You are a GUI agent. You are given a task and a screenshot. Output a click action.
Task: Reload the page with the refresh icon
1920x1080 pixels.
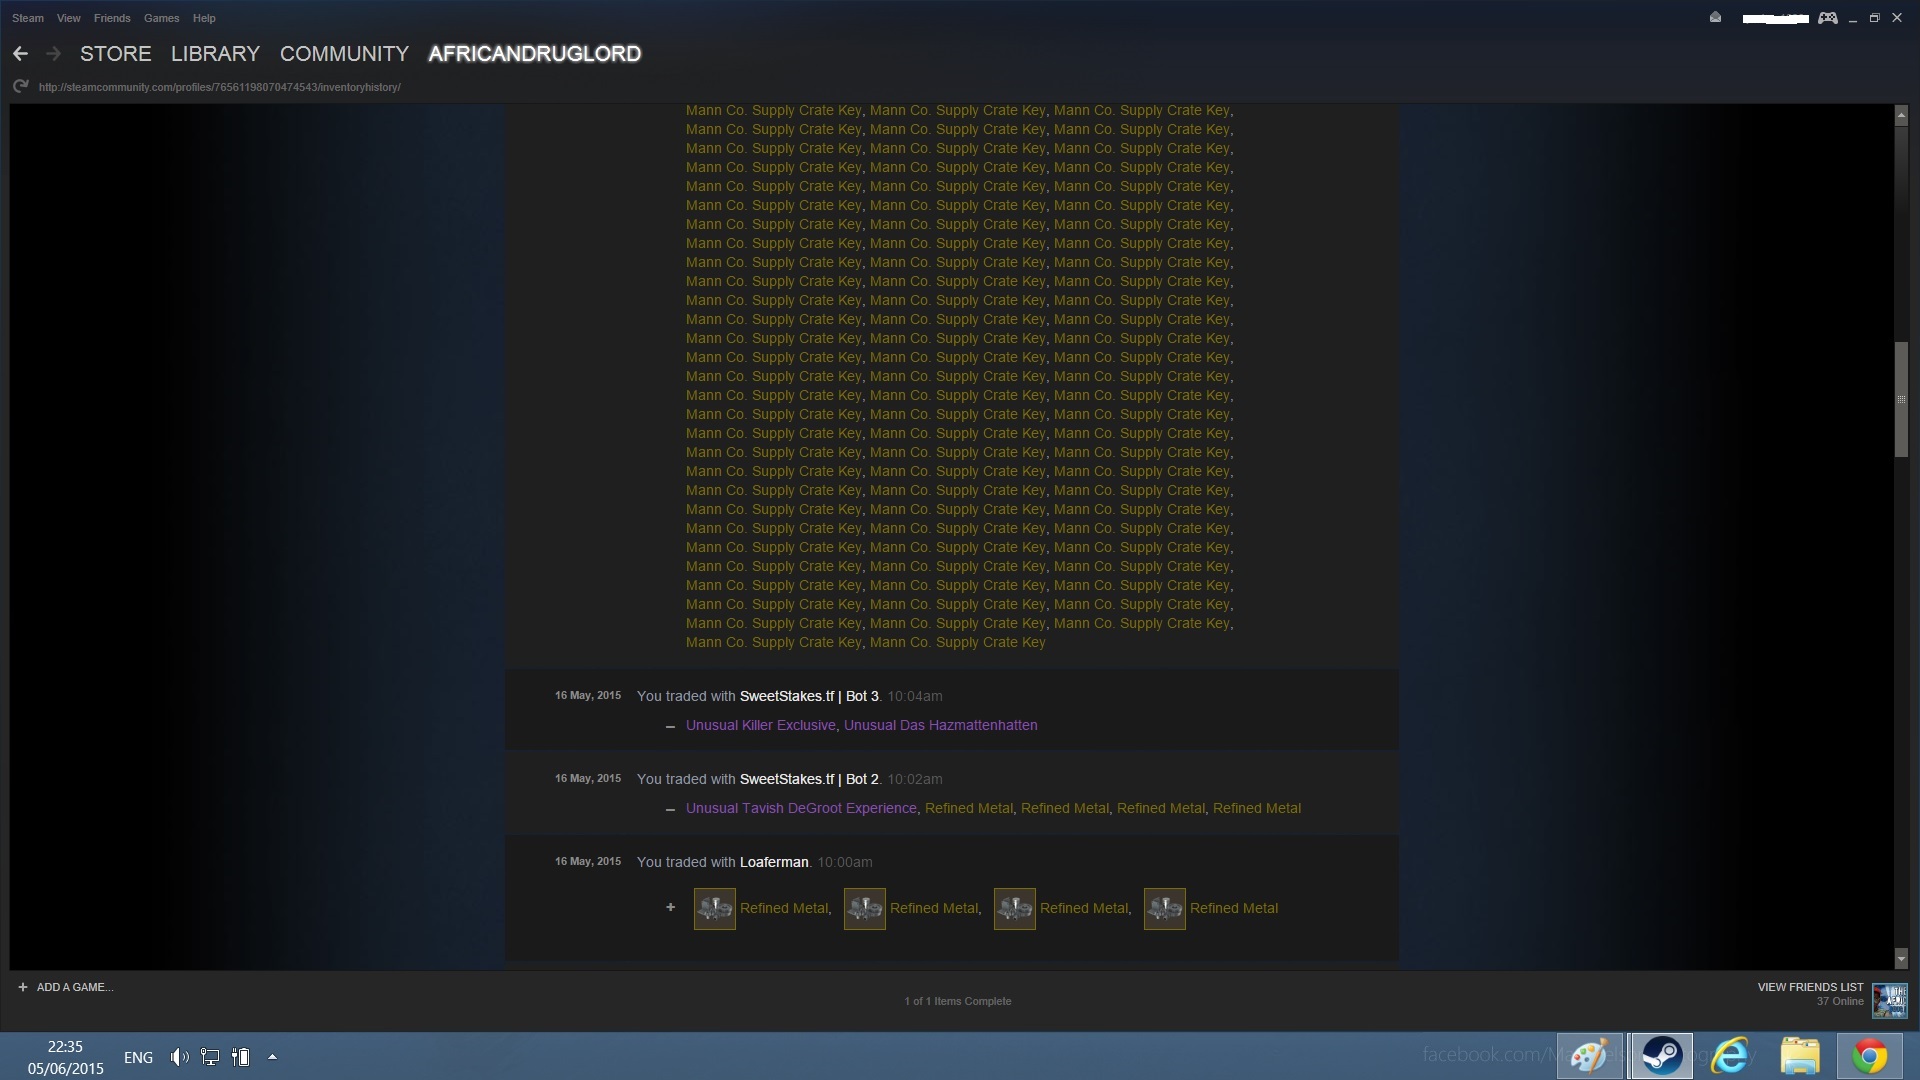[x=20, y=87]
